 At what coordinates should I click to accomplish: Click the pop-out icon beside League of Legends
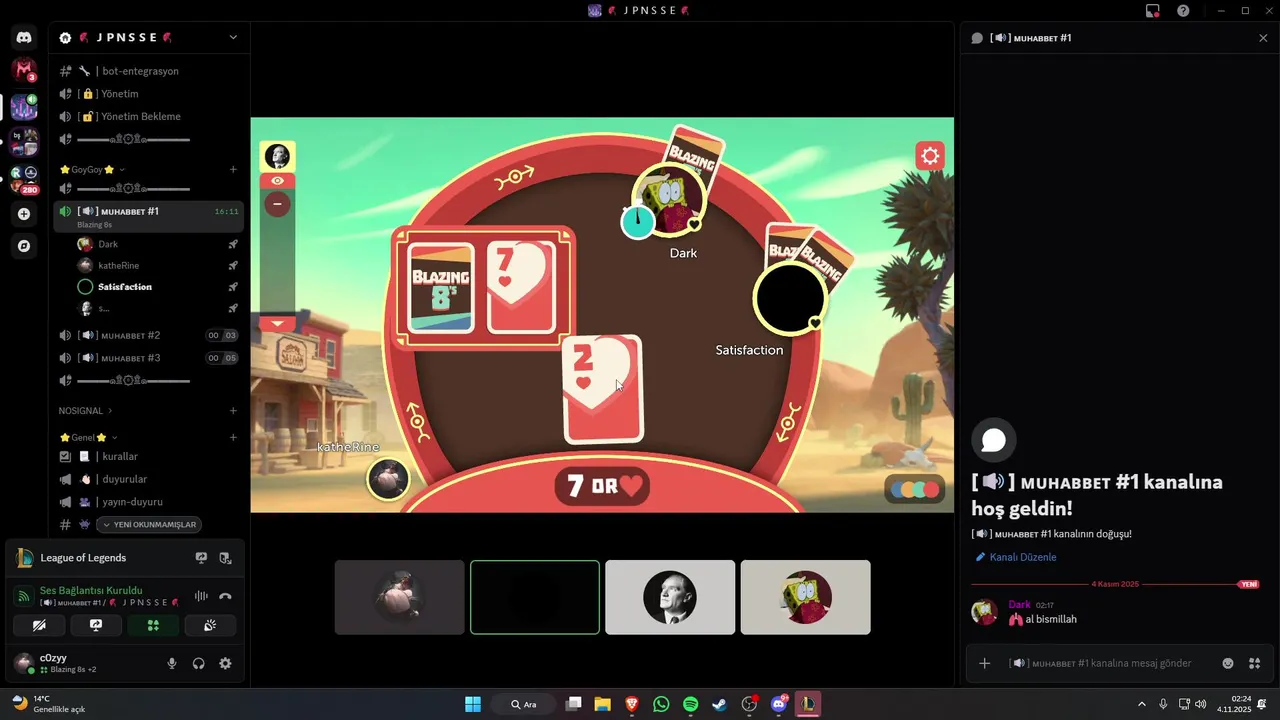pyautogui.click(x=225, y=558)
